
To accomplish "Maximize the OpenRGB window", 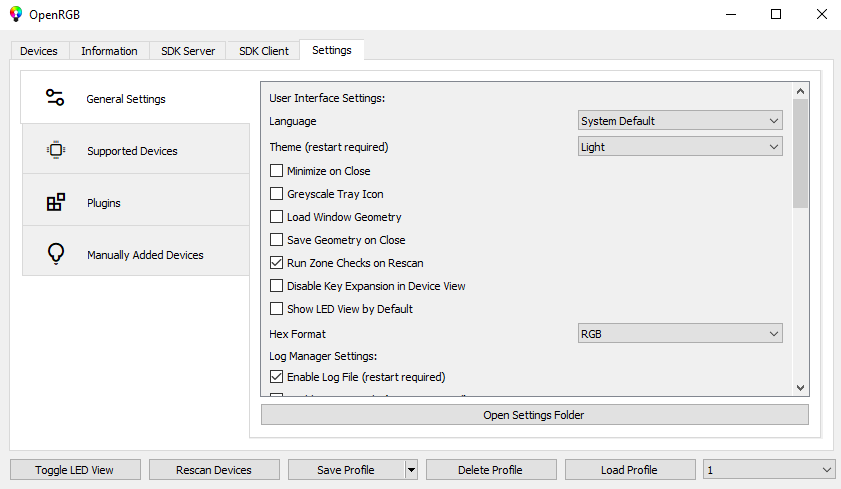I will pos(776,14).
